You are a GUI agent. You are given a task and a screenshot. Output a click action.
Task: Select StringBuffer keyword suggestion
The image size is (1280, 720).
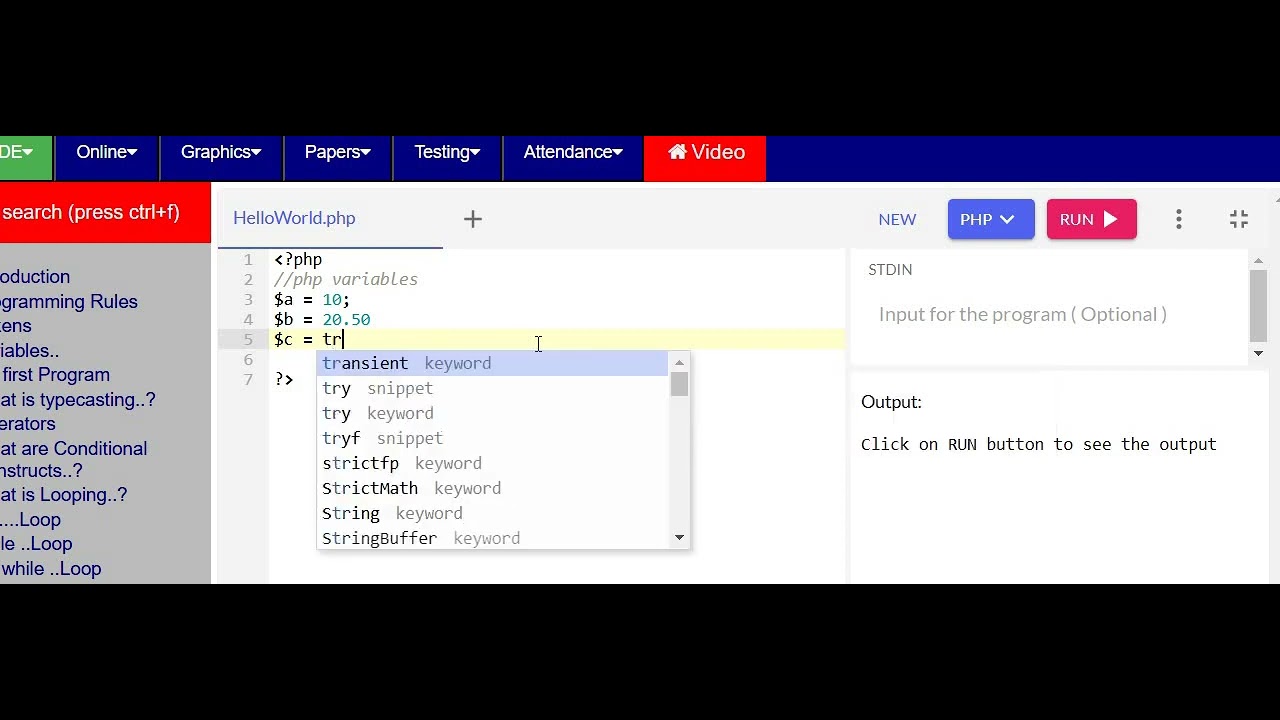(x=493, y=538)
